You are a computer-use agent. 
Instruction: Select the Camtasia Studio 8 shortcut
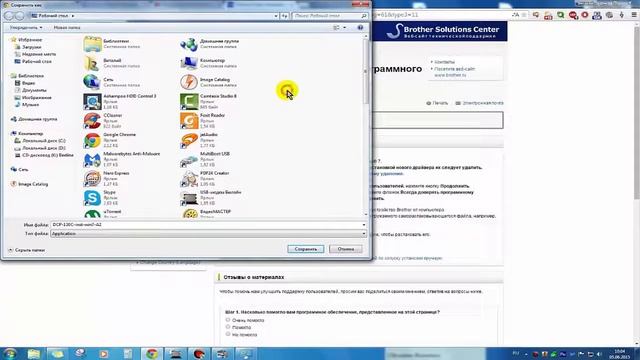(208, 102)
